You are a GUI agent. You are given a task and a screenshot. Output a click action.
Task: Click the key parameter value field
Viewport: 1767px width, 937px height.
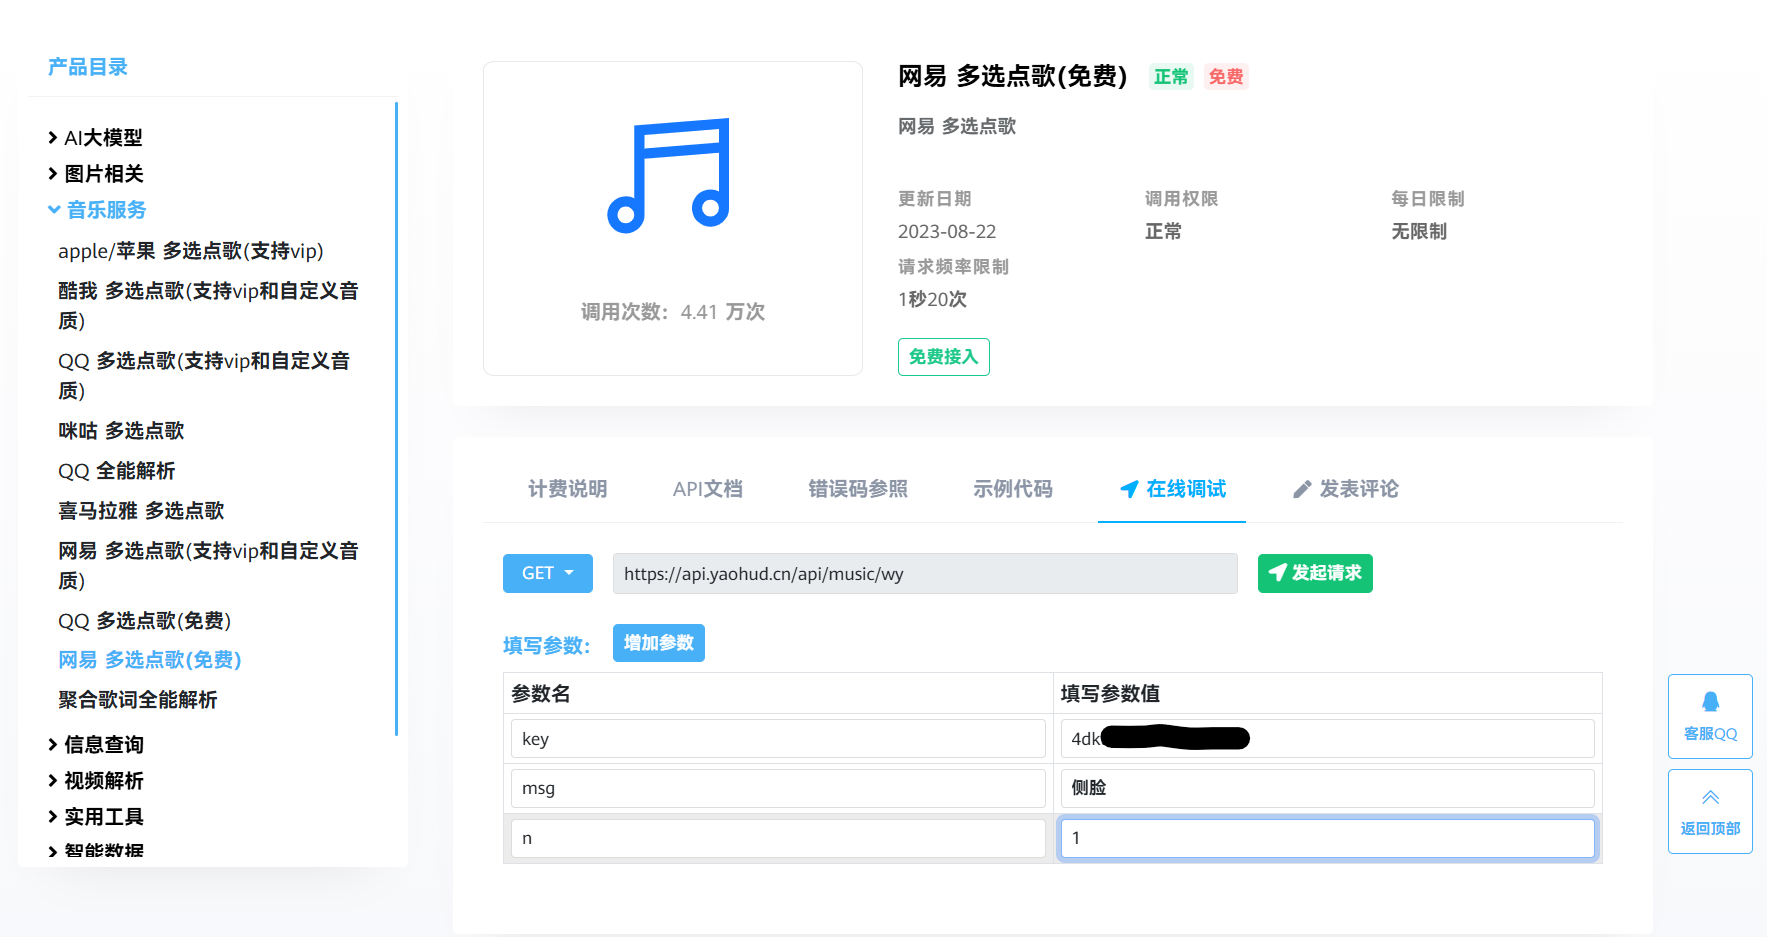tap(1327, 739)
